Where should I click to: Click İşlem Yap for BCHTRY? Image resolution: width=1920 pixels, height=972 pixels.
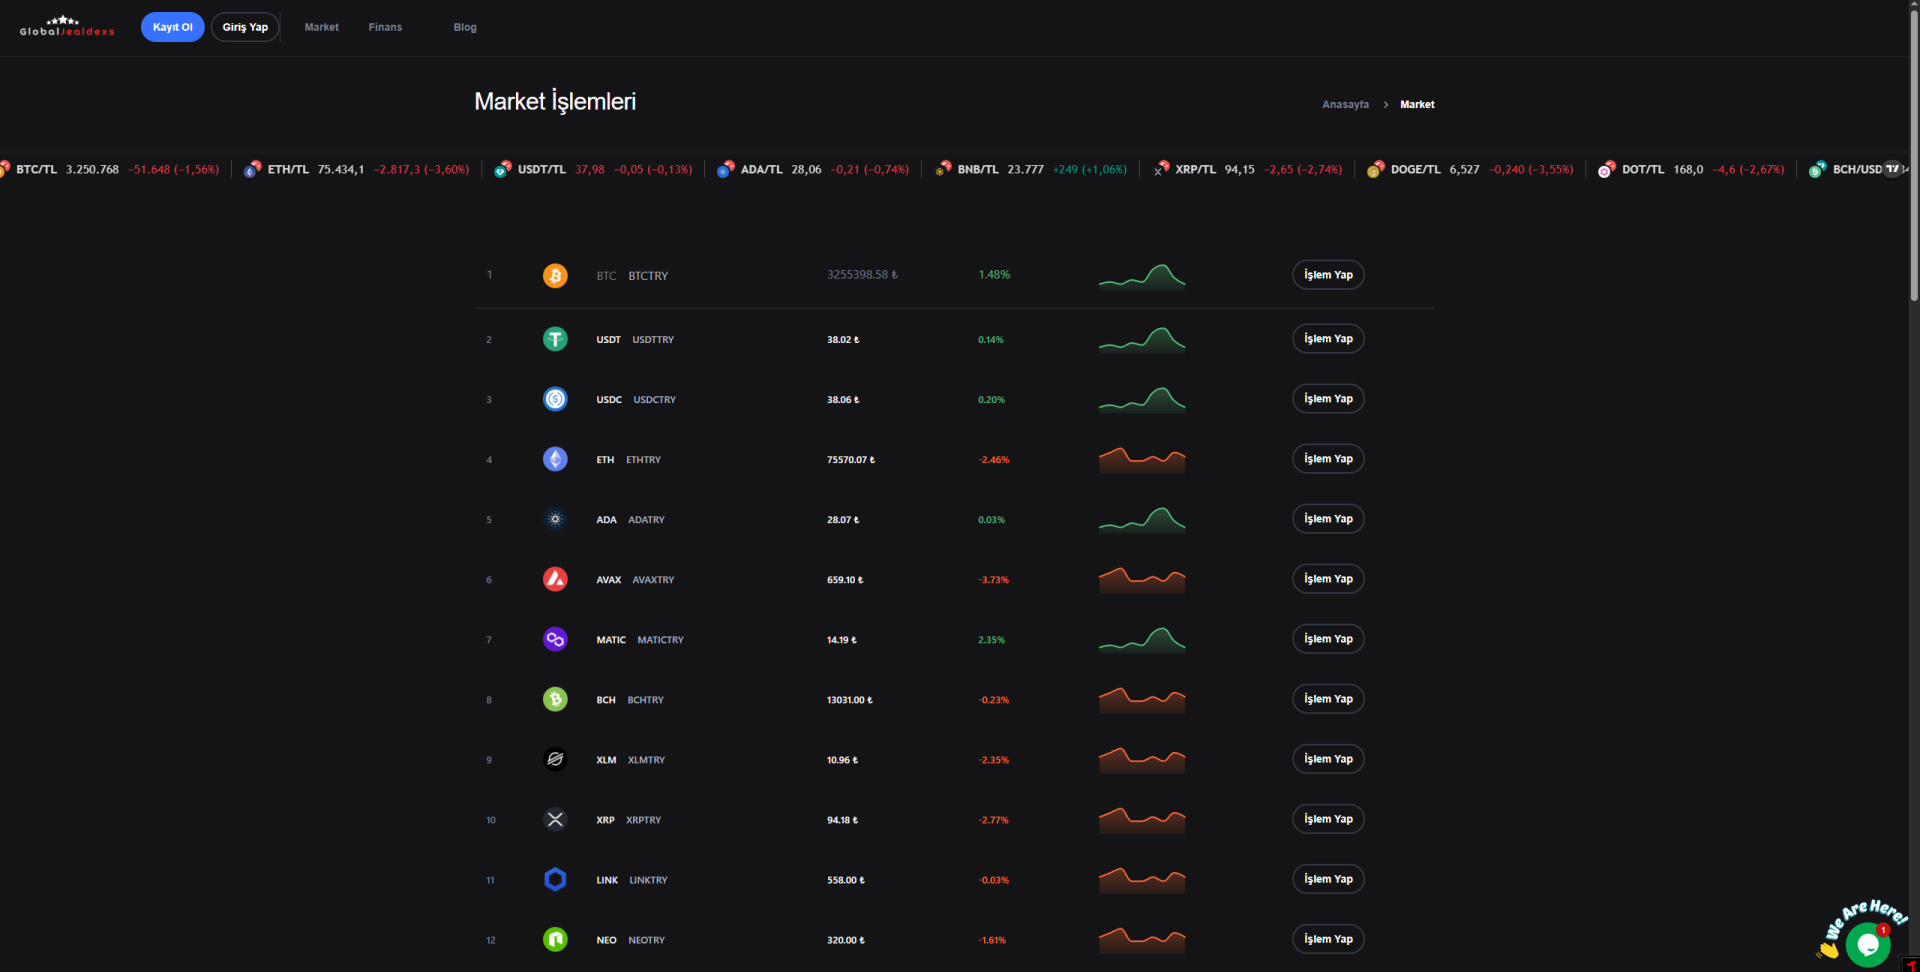(1328, 699)
